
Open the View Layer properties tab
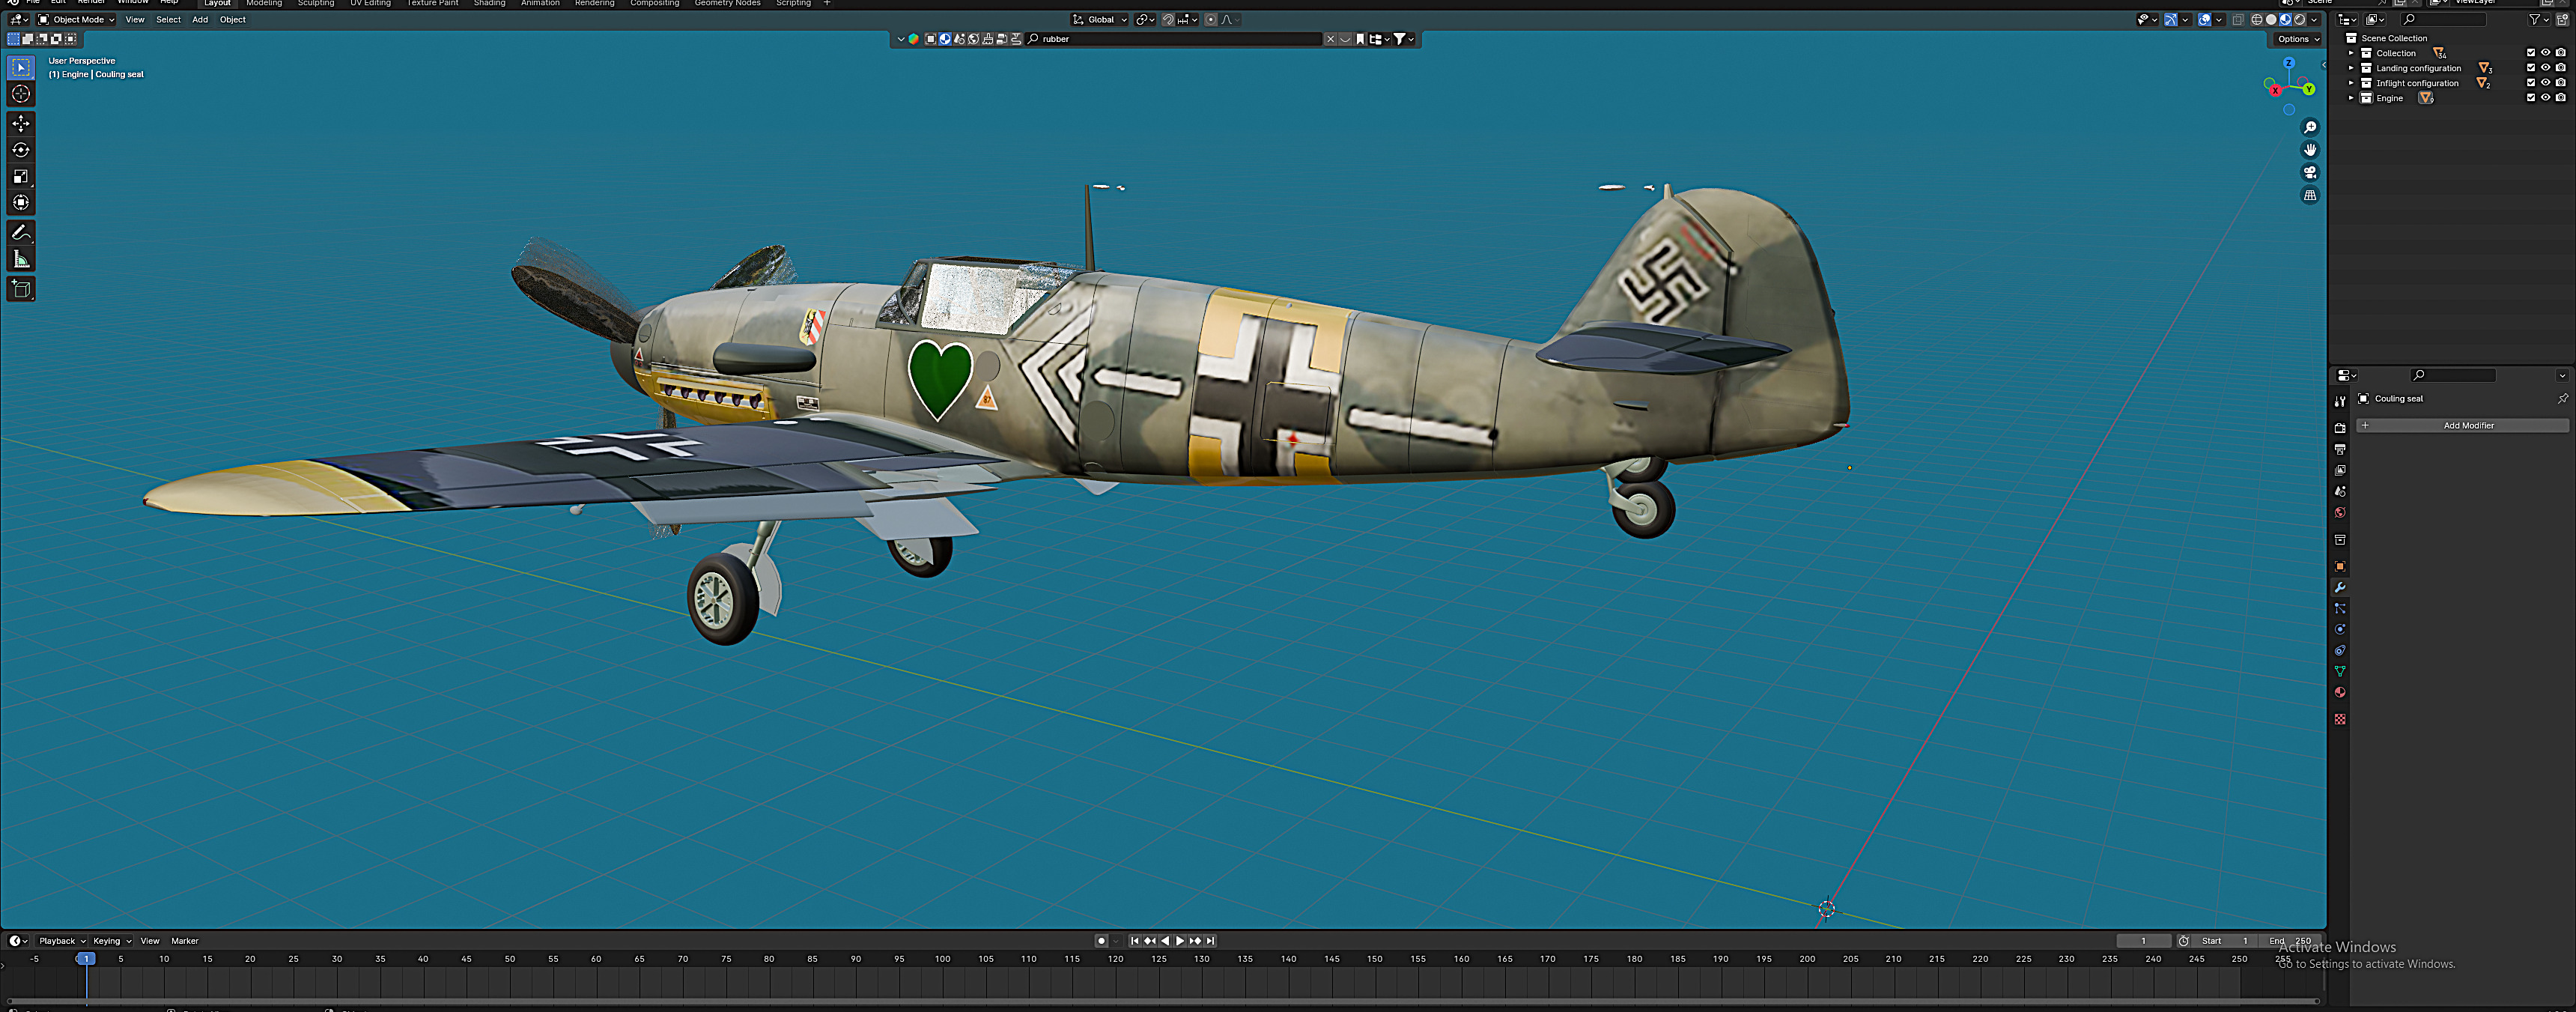(2340, 470)
